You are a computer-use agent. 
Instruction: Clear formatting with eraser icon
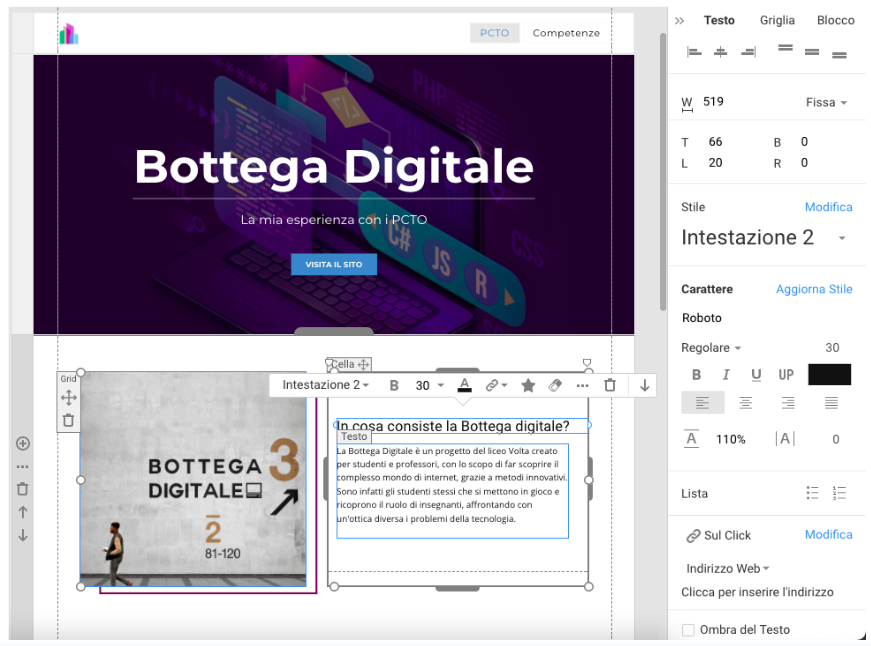[555, 385]
